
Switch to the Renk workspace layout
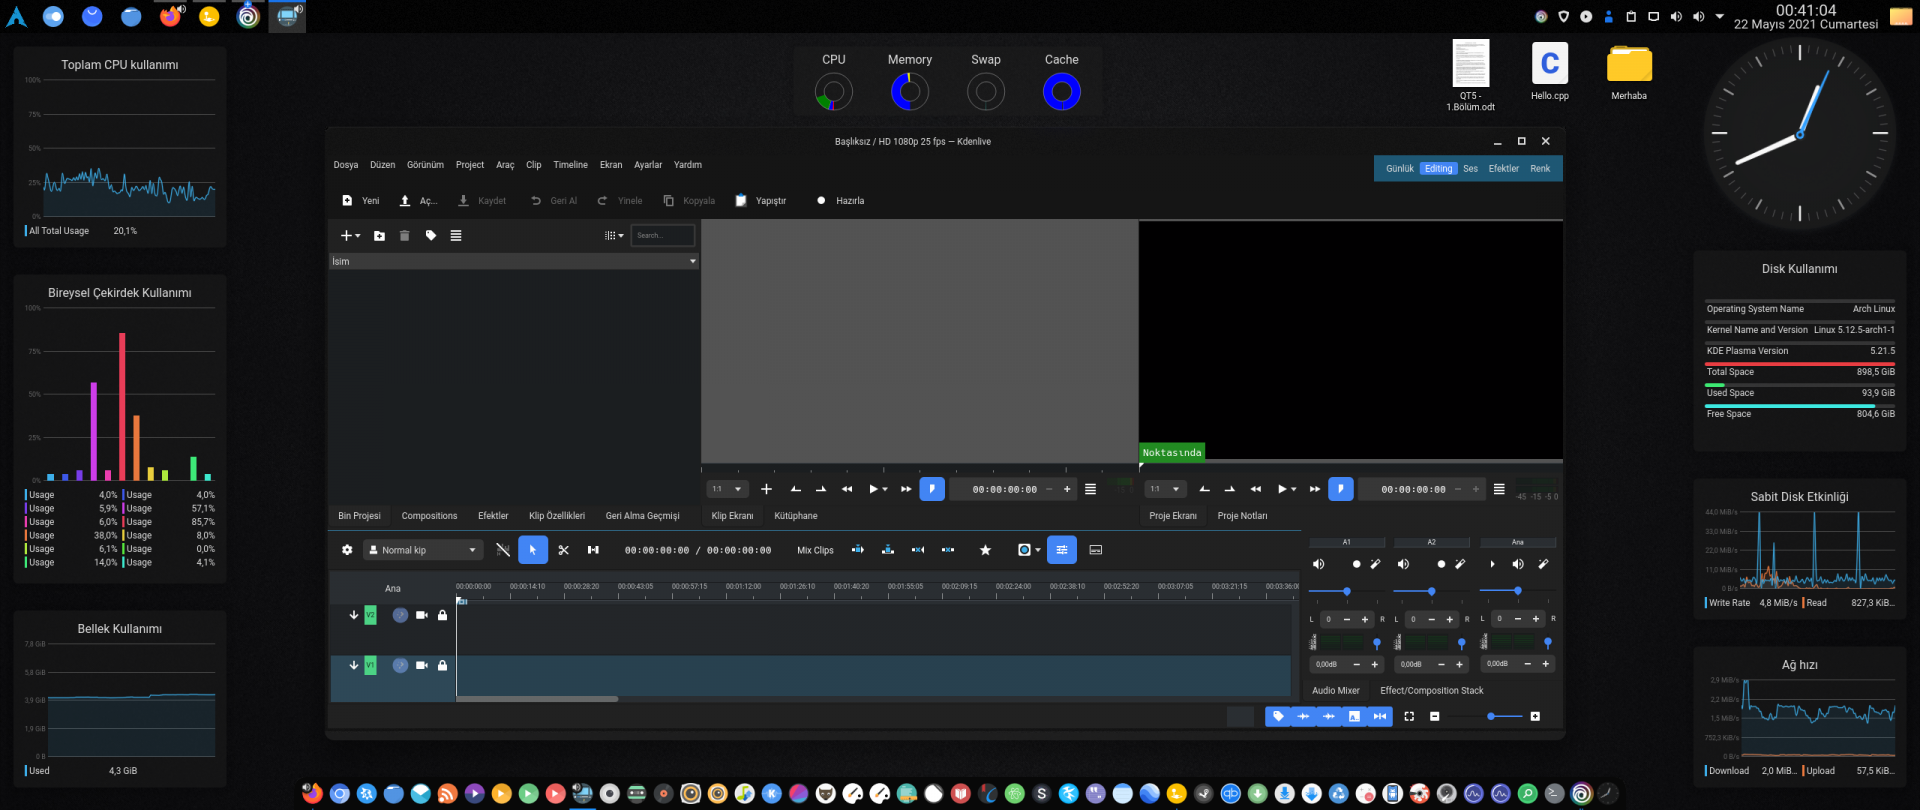1540,169
